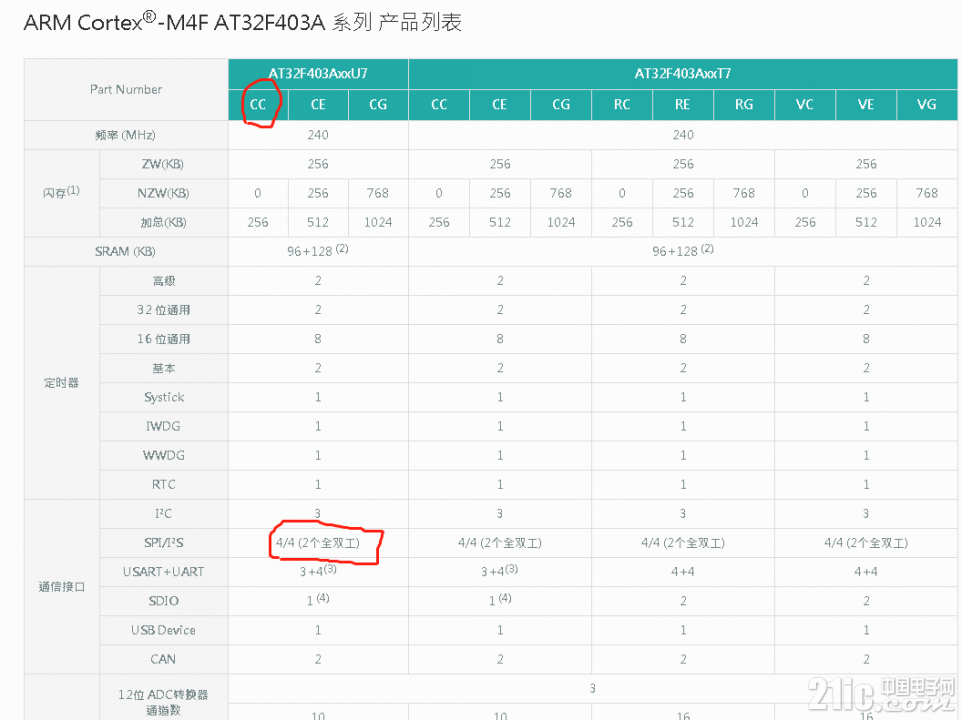Select the CC column header under AT32F403AxxU7

coord(258,105)
